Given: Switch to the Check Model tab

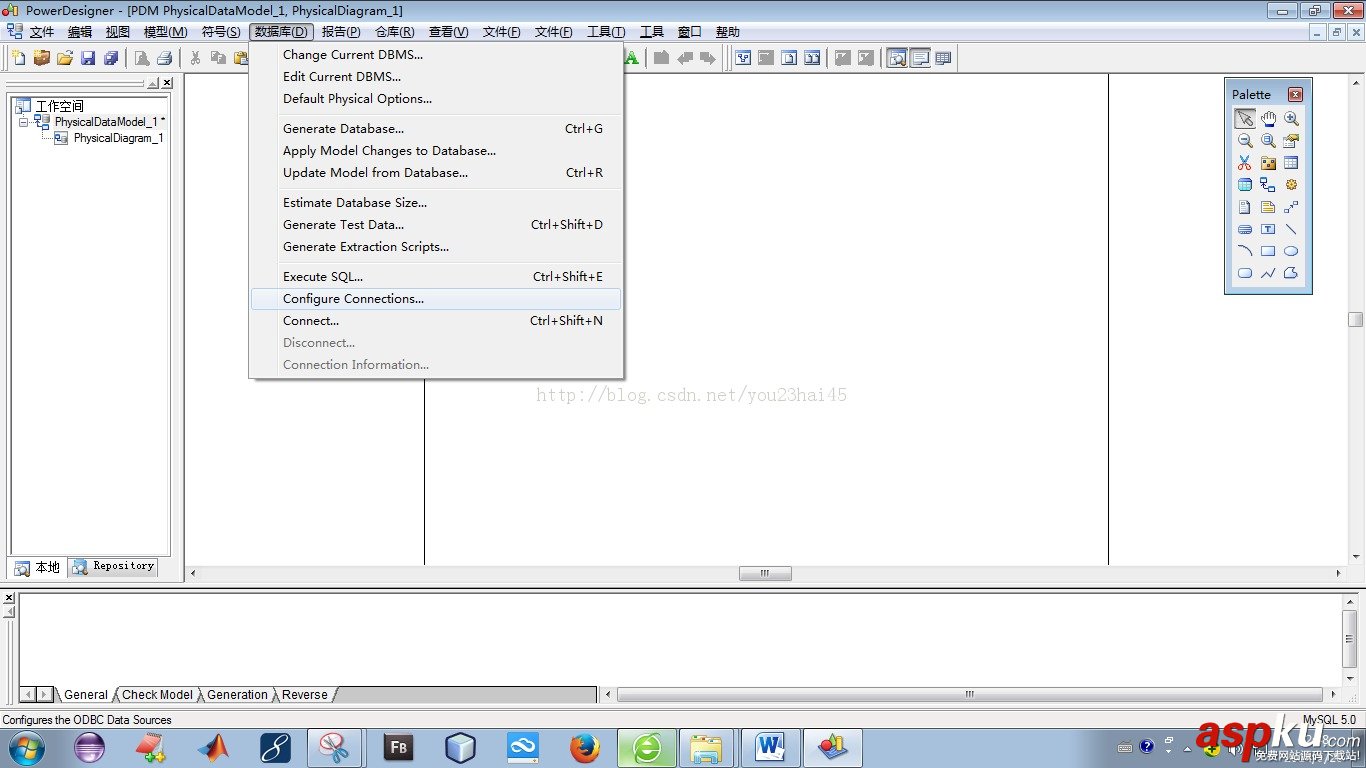Looking at the screenshot, I should (x=156, y=694).
